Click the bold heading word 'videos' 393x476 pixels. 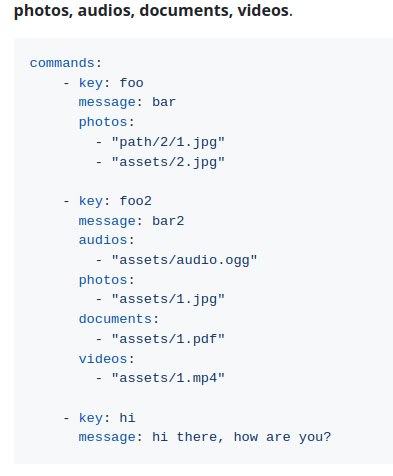click(x=263, y=10)
